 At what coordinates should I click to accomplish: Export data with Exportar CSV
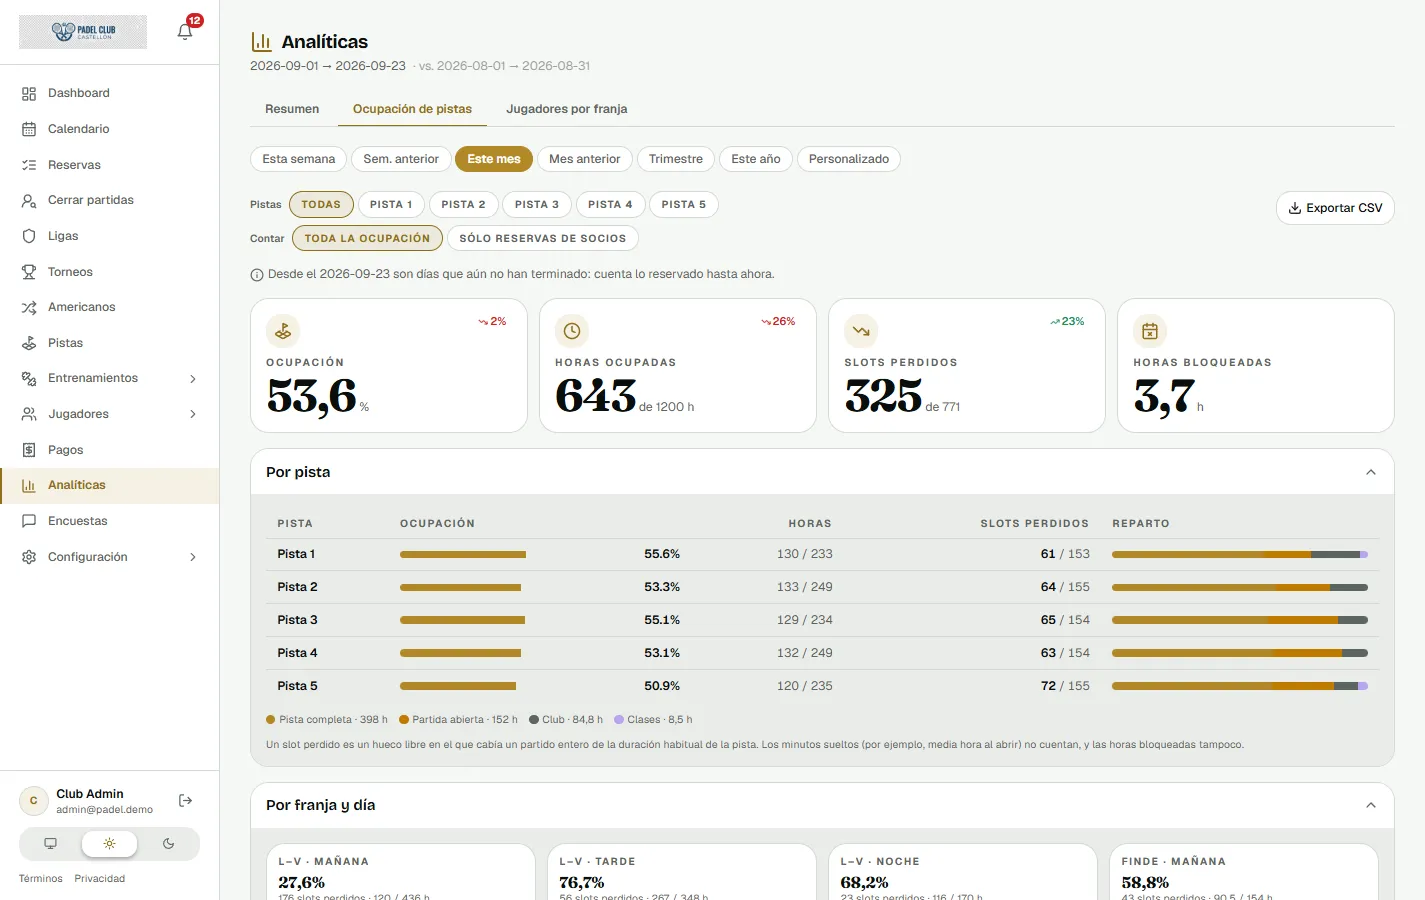coord(1335,208)
